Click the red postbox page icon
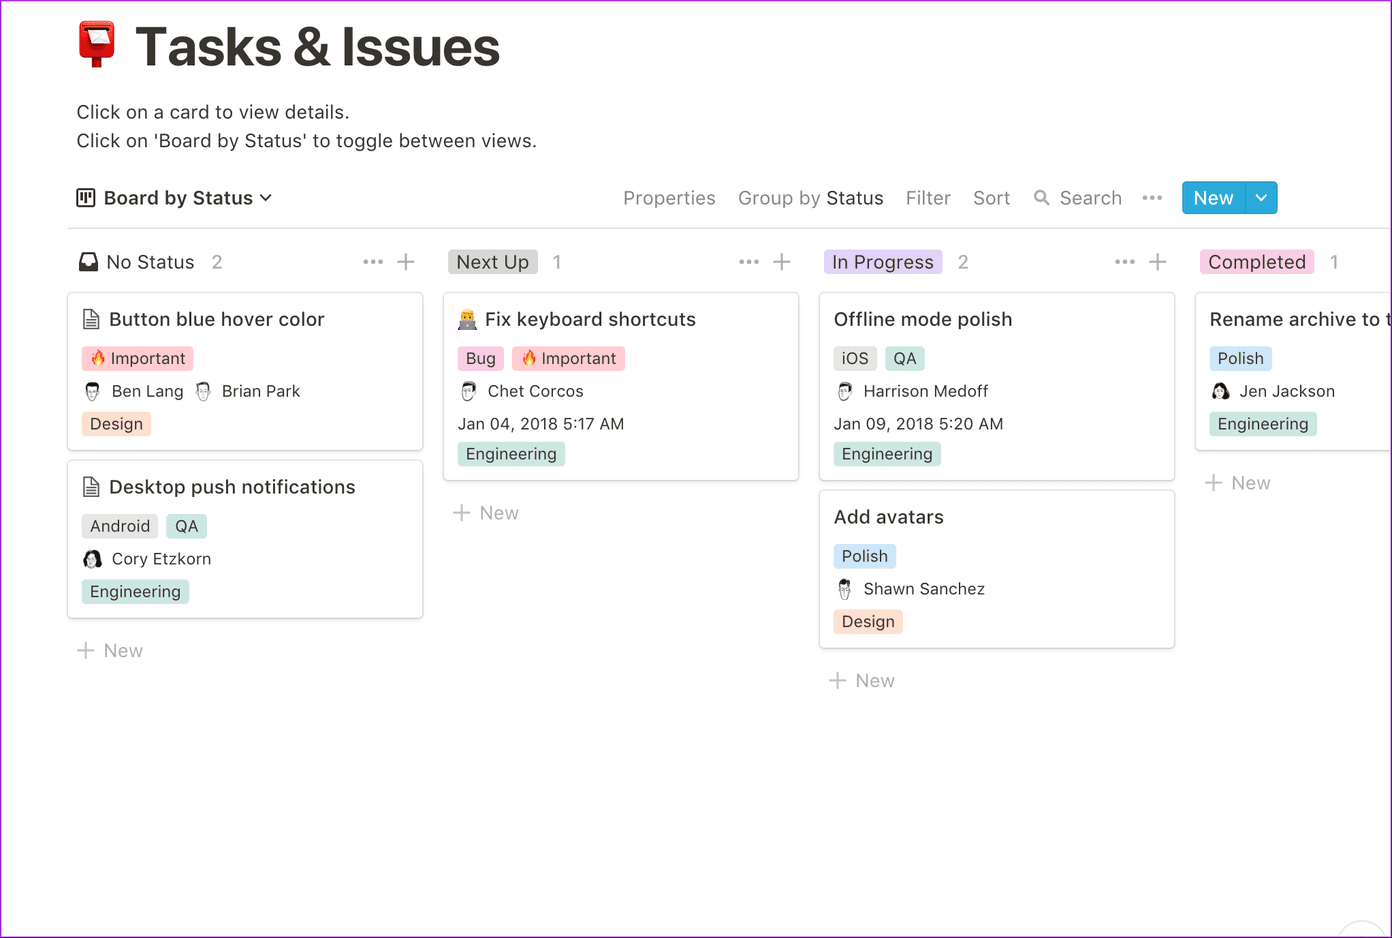This screenshot has width=1392, height=938. [97, 45]
